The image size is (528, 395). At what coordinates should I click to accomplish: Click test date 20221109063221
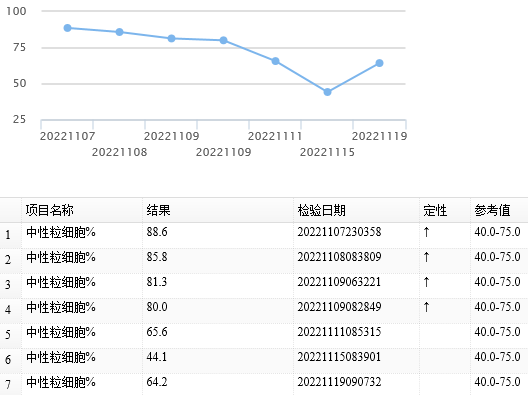339,282
